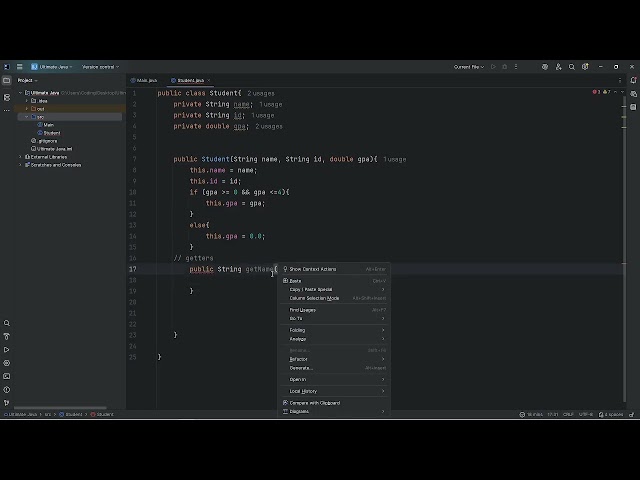Viewport: 640px width, 480px height.
Task: Open the Current File run configuration dropdown
Action: point(469,67)
